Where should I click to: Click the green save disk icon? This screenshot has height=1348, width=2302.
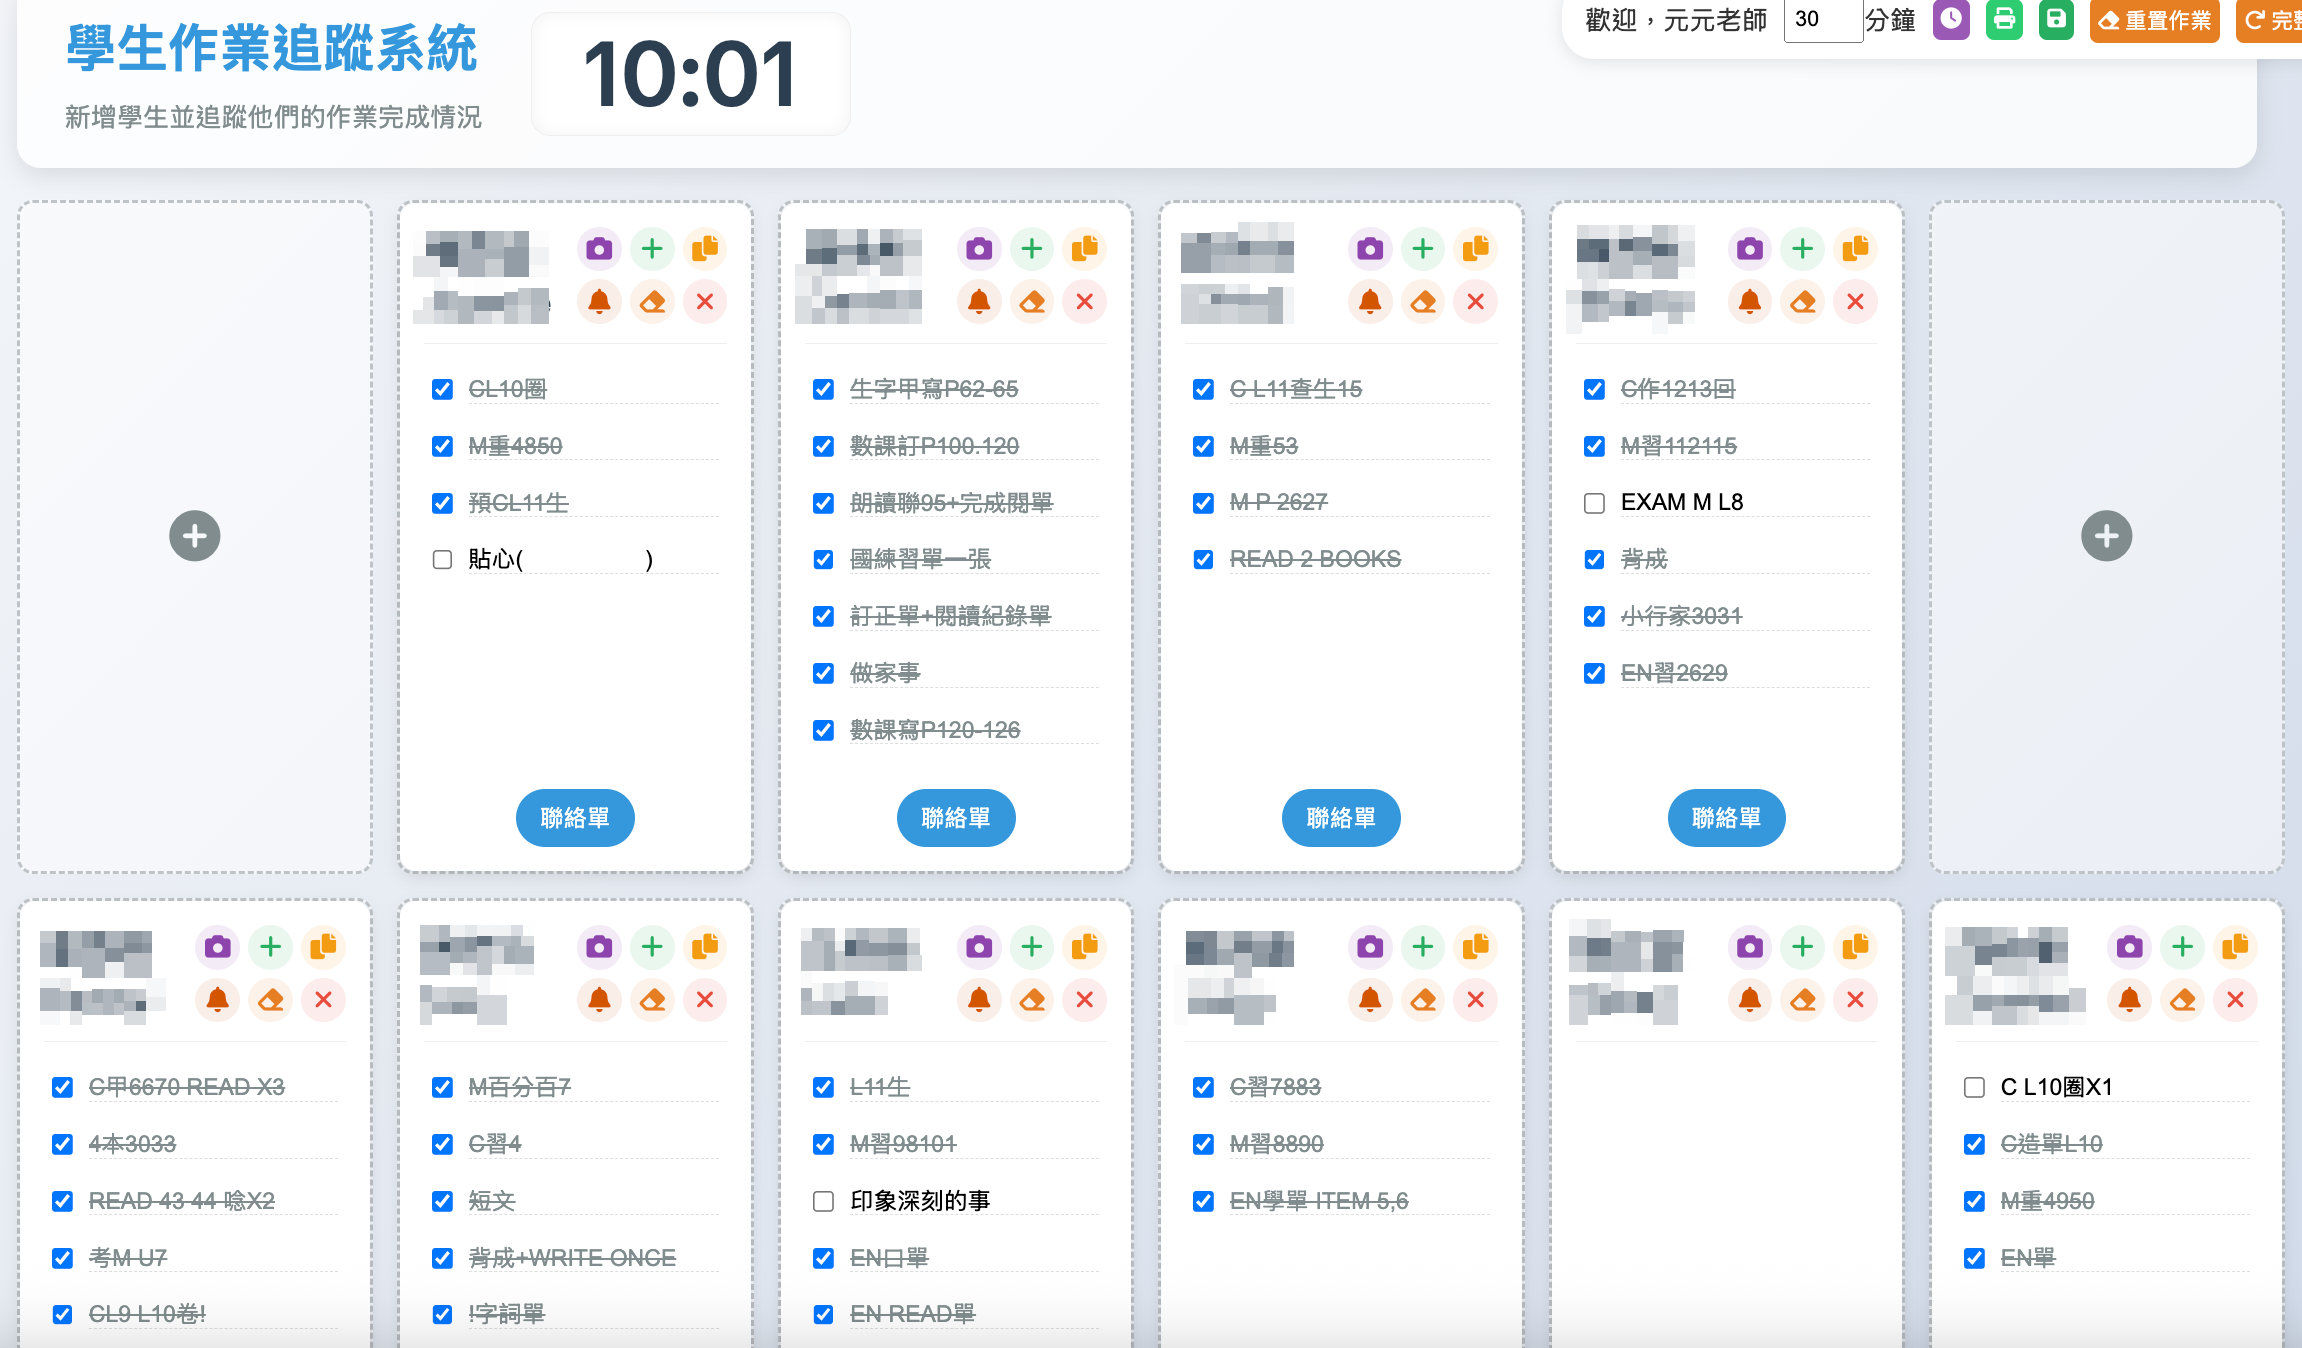[2056, 20]
